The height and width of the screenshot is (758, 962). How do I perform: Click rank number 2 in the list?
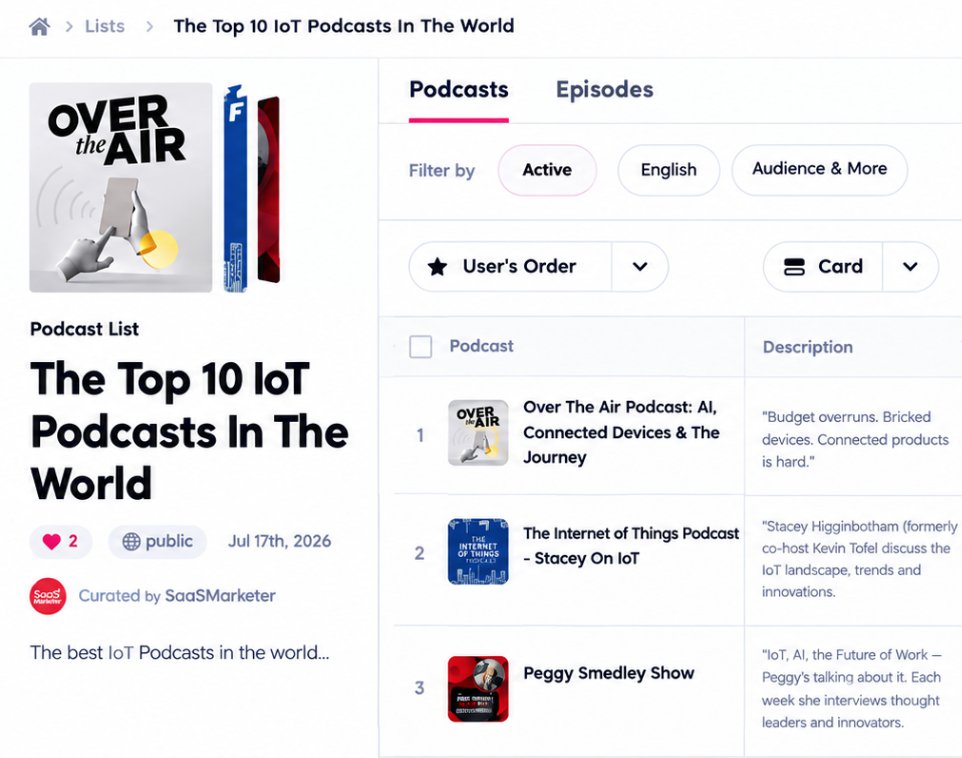click(x=420, y=553)
